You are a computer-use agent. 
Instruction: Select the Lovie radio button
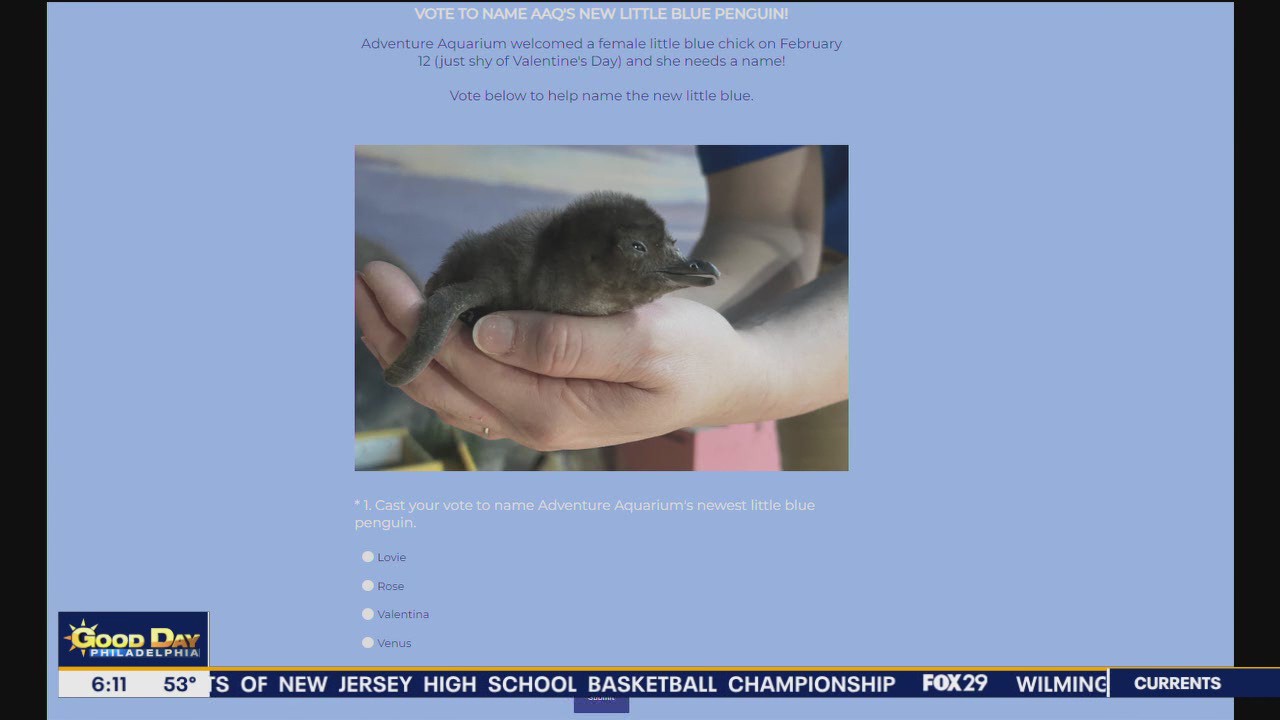[368, 557]
